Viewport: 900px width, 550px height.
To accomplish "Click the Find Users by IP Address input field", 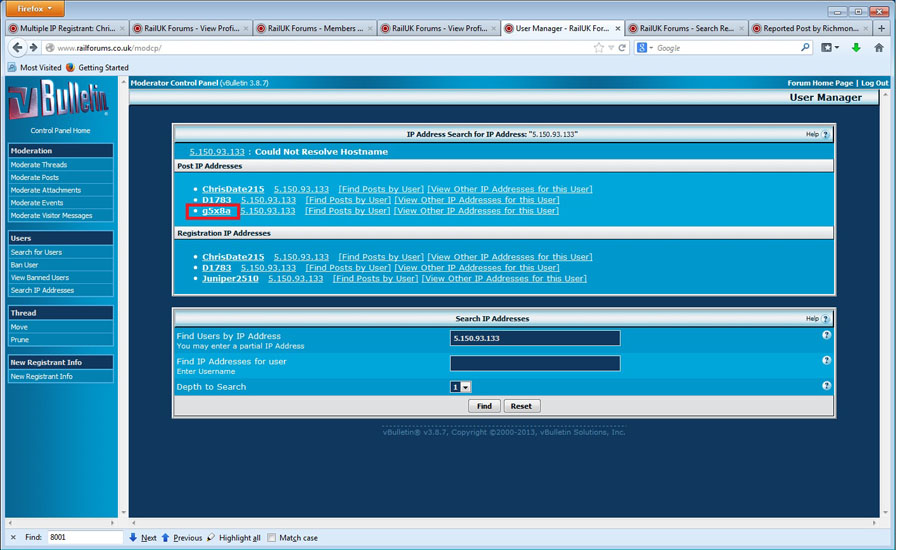I will (535, 338).
